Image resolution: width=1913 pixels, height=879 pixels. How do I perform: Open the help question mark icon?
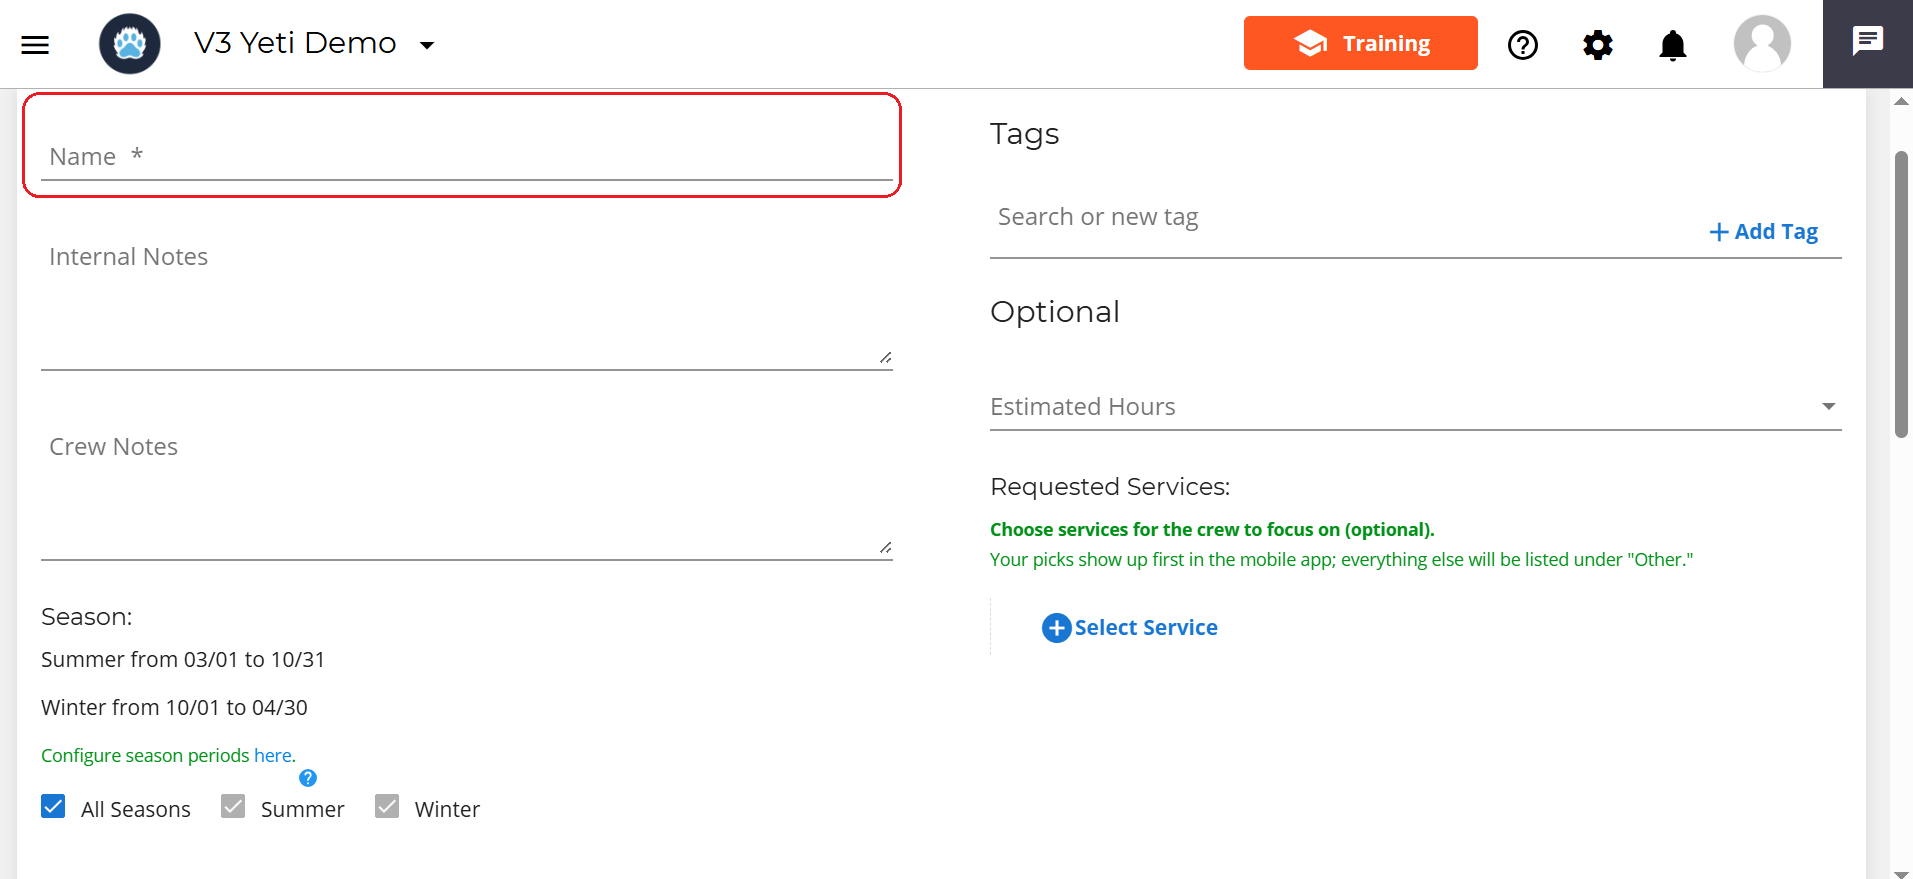pyautogui.click(x=1522, y=45)
